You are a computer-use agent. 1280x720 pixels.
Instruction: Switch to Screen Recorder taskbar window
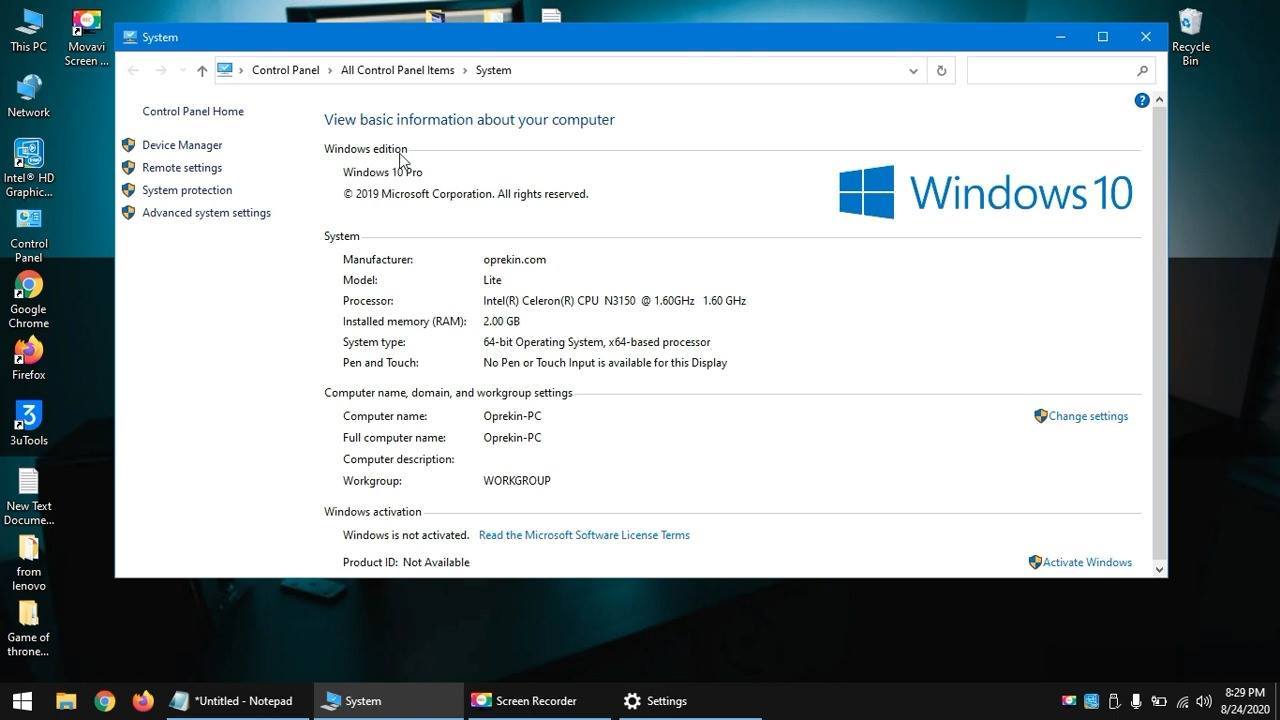coord(540,701)
